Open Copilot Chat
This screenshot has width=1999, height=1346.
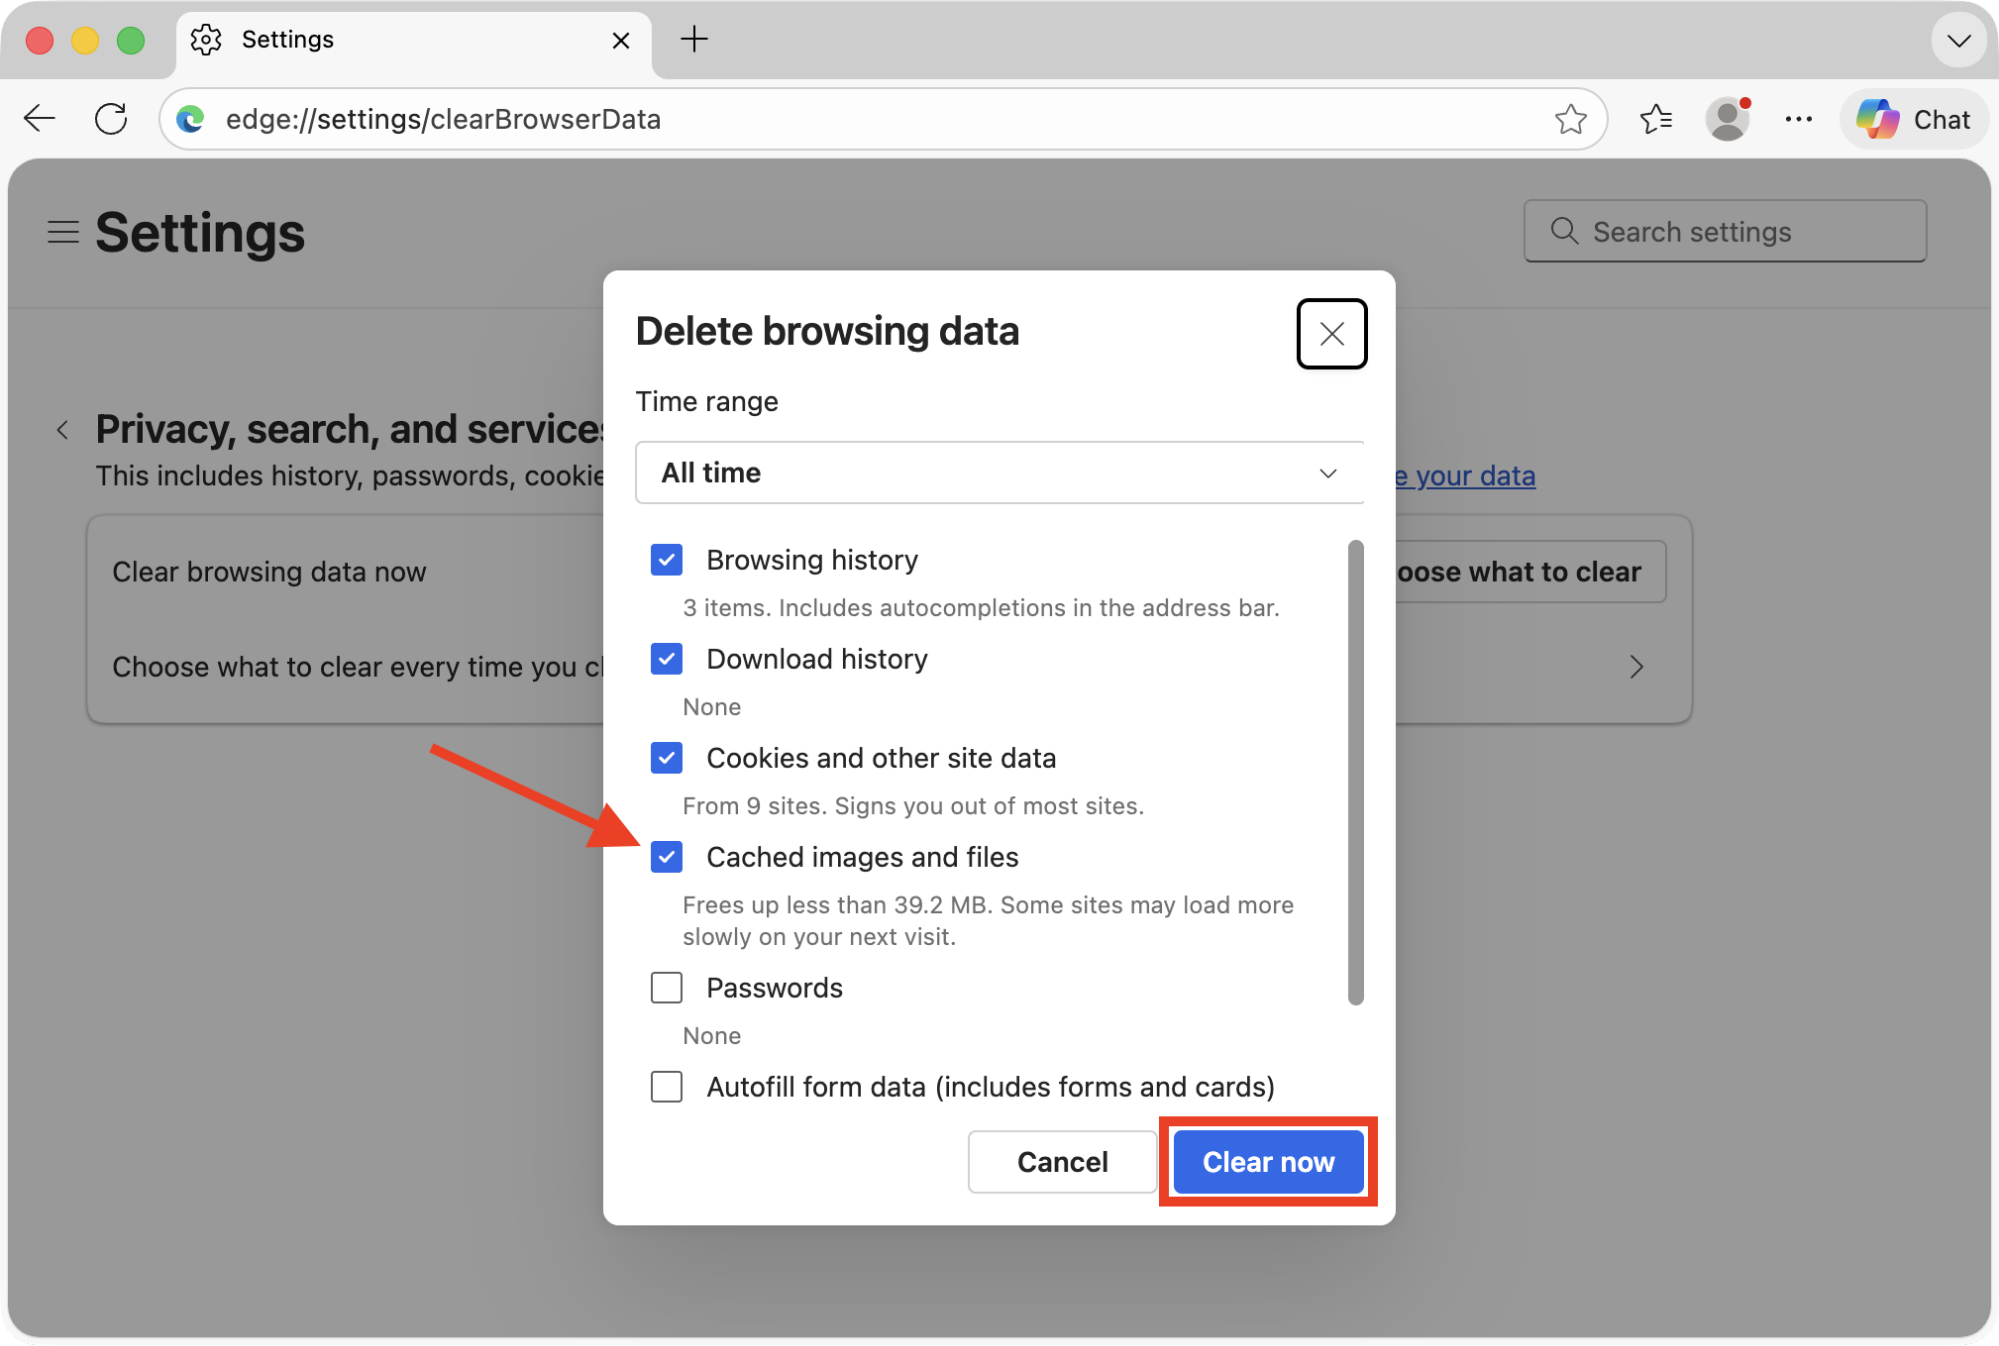[1915, 118]
